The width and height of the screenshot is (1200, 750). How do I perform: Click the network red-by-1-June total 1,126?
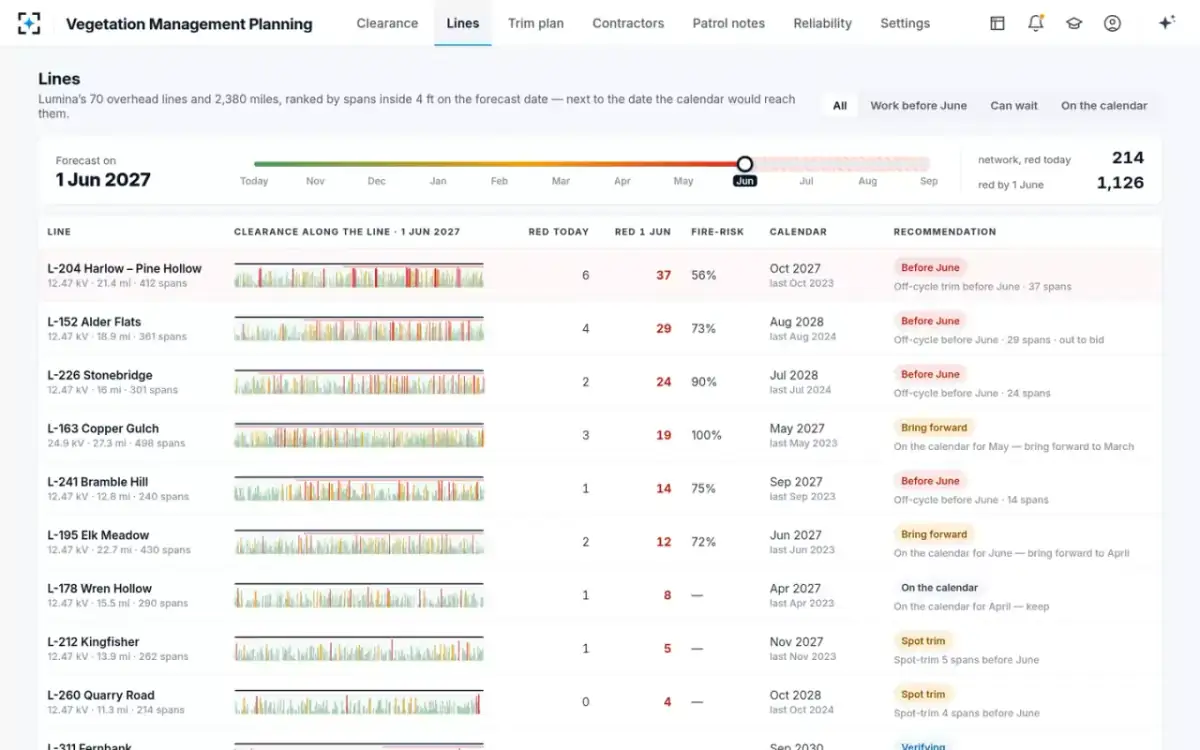1120,183
